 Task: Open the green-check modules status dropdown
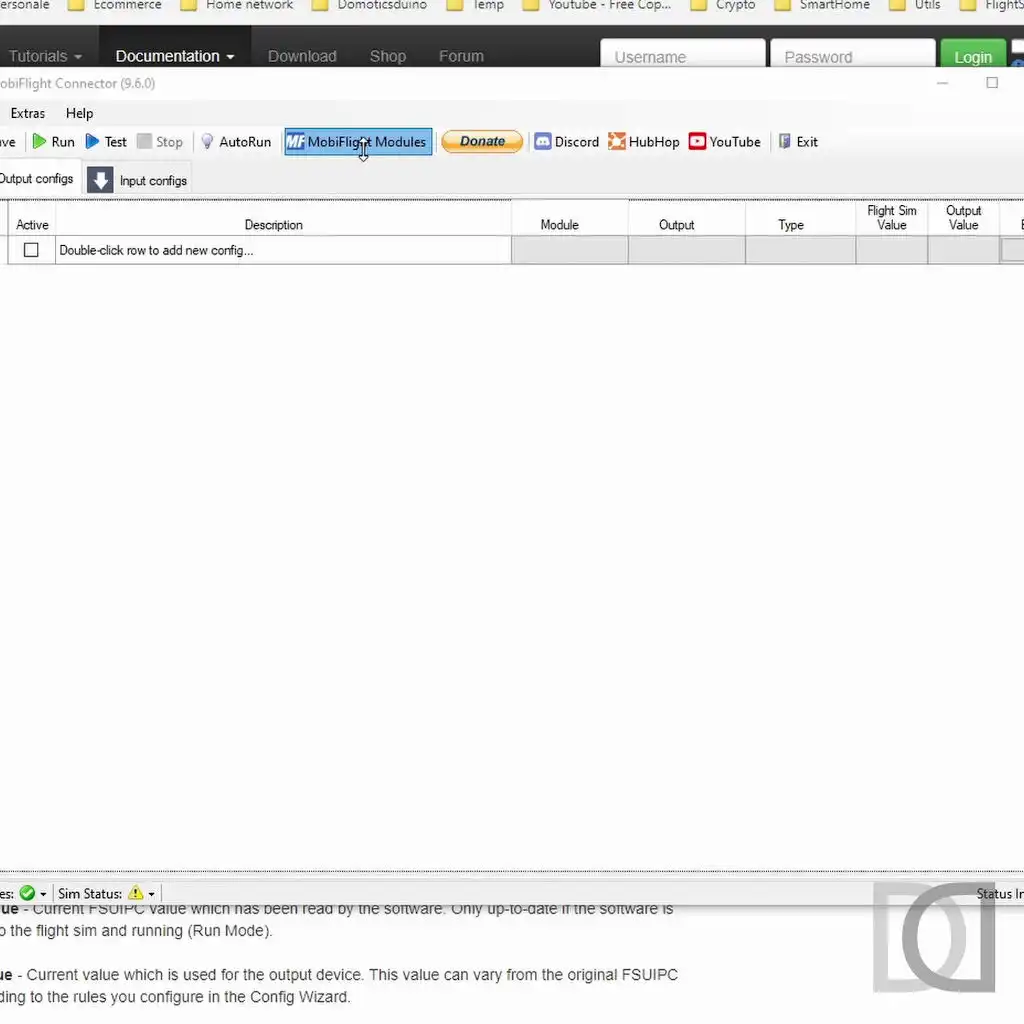tap(33, 893)
